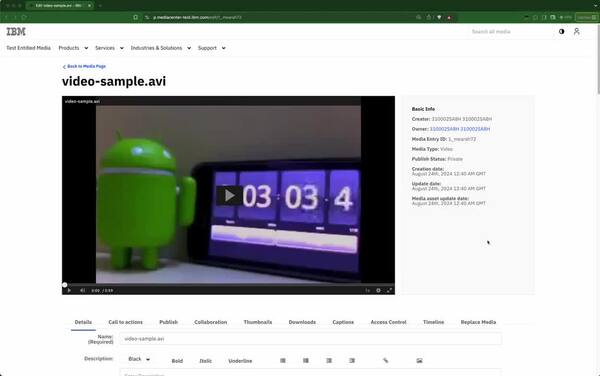Click the Media Entry ID value

462,139
